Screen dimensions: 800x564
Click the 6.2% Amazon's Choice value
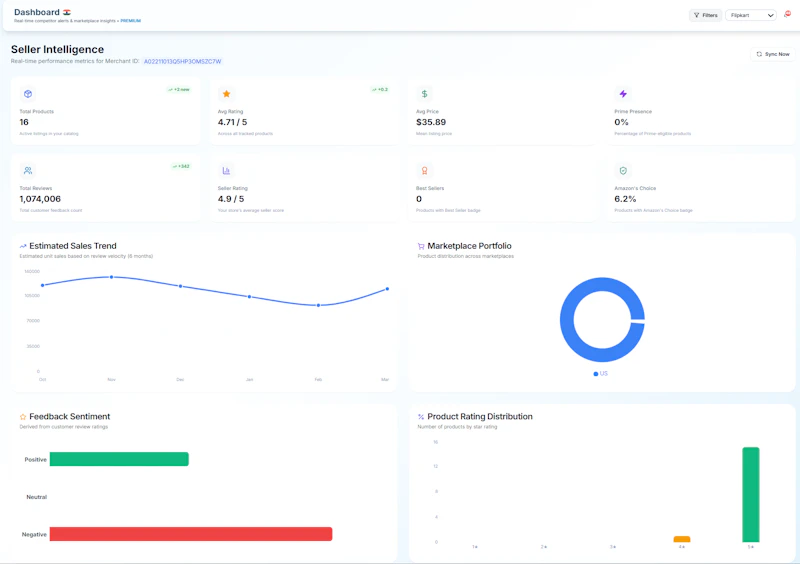pyautogui.click(x=625, y=199)
